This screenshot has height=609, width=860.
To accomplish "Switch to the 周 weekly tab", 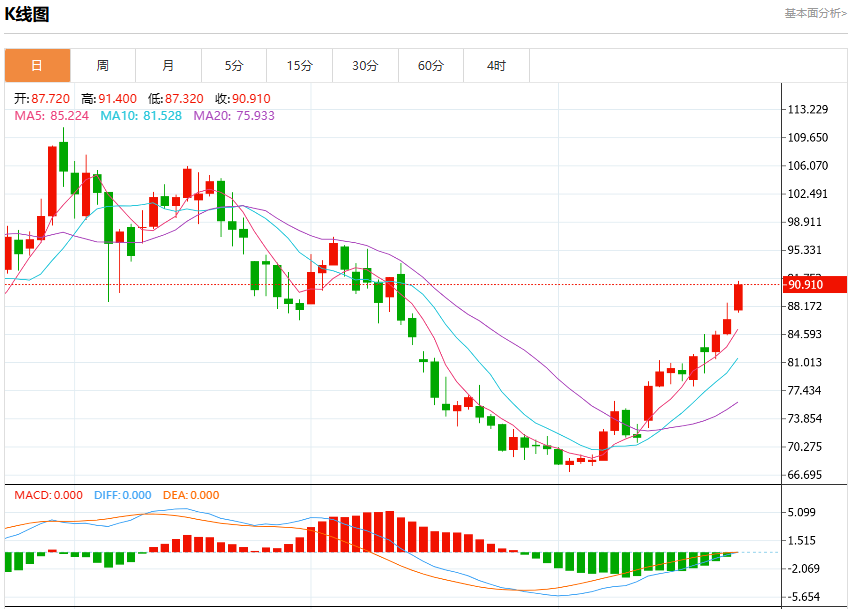I will point(103,65).
